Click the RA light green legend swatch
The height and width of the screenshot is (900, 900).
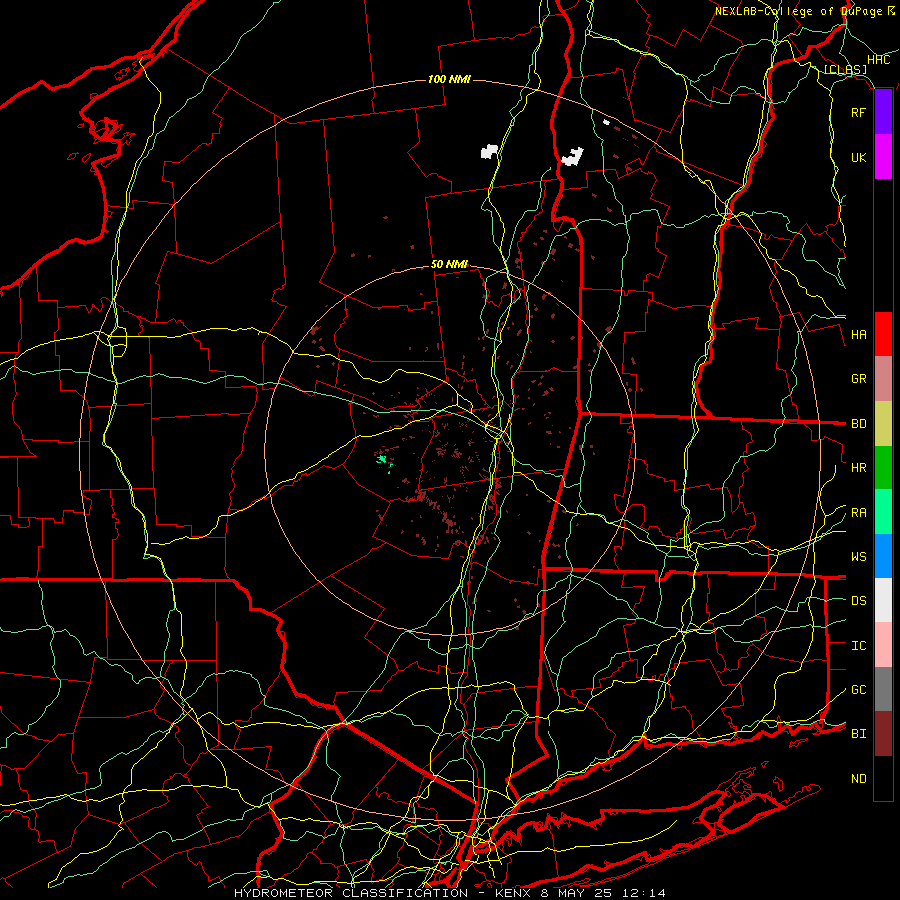pos(883,512)
